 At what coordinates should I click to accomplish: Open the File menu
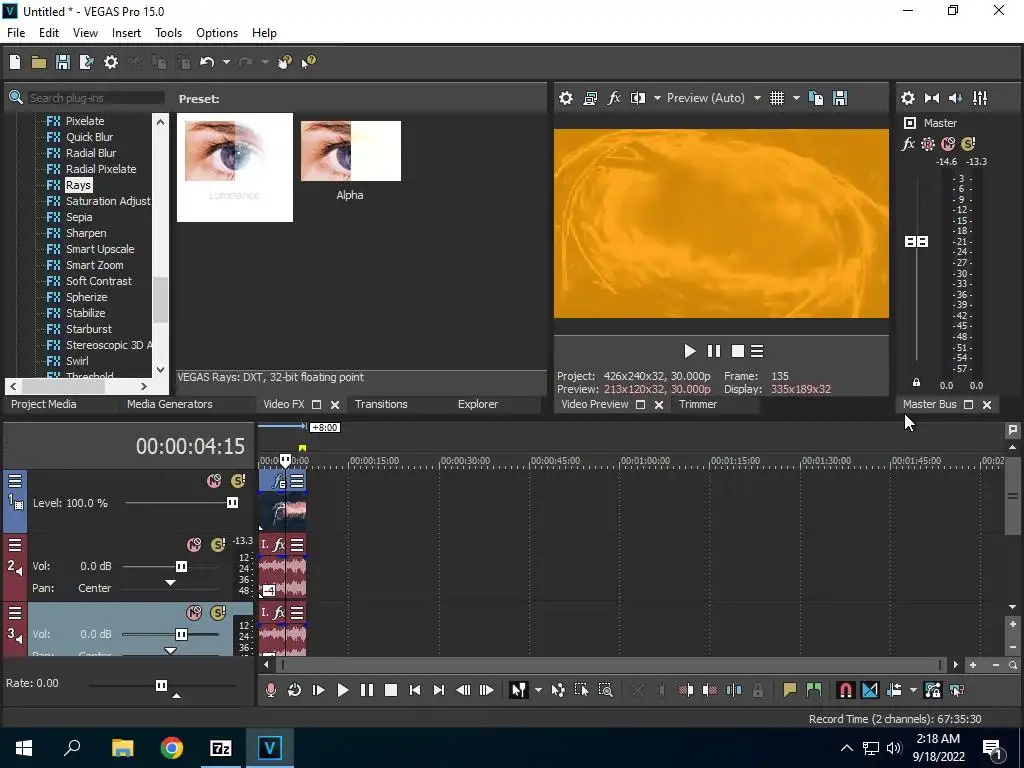coord(16,33)
